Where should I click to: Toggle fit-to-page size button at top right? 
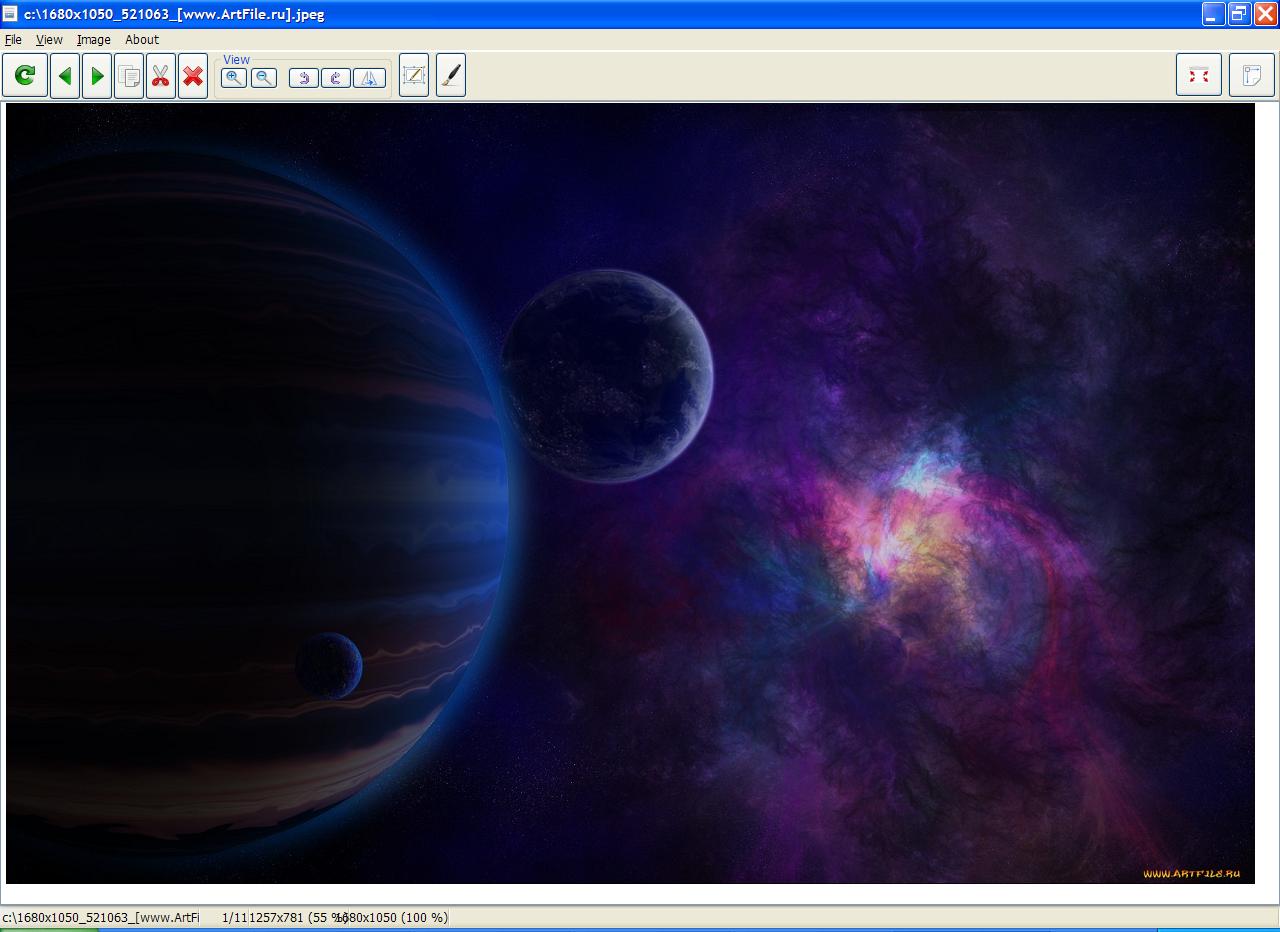click(x=1251, y=76)
